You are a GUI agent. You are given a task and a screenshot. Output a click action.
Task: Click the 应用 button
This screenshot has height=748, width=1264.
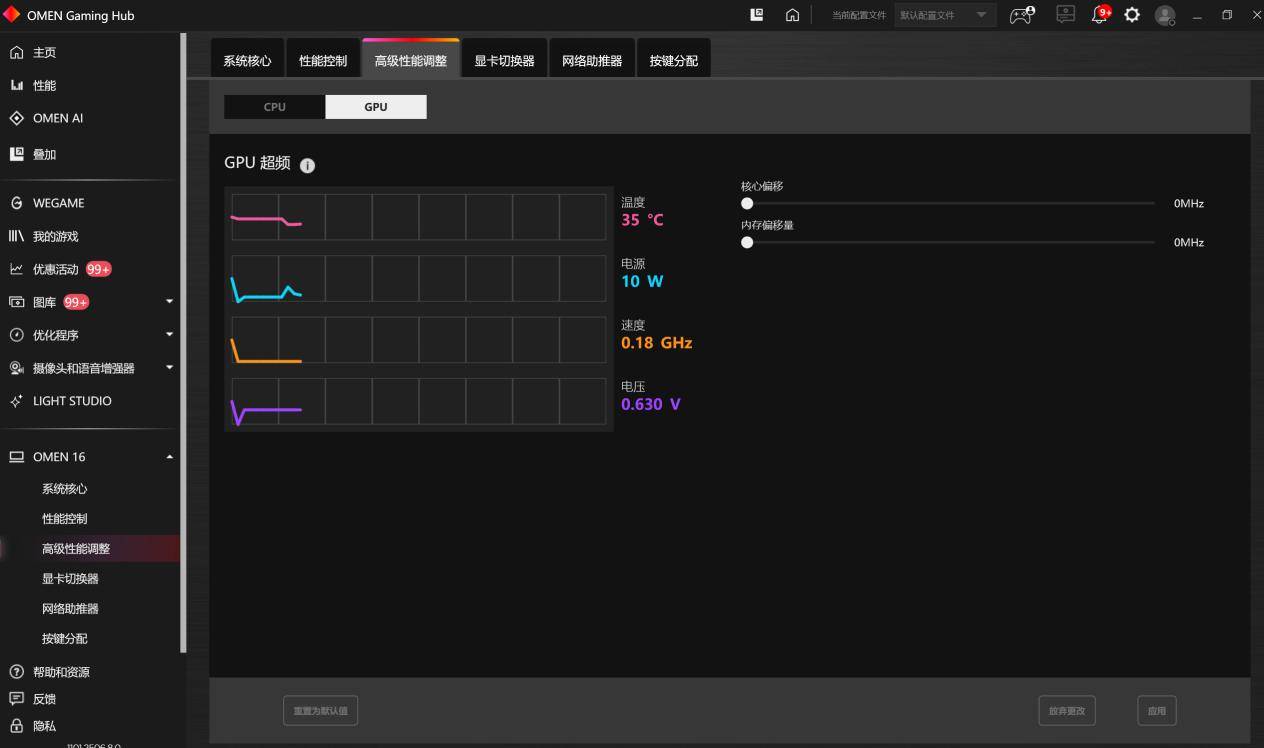(x=1157, y=711)
